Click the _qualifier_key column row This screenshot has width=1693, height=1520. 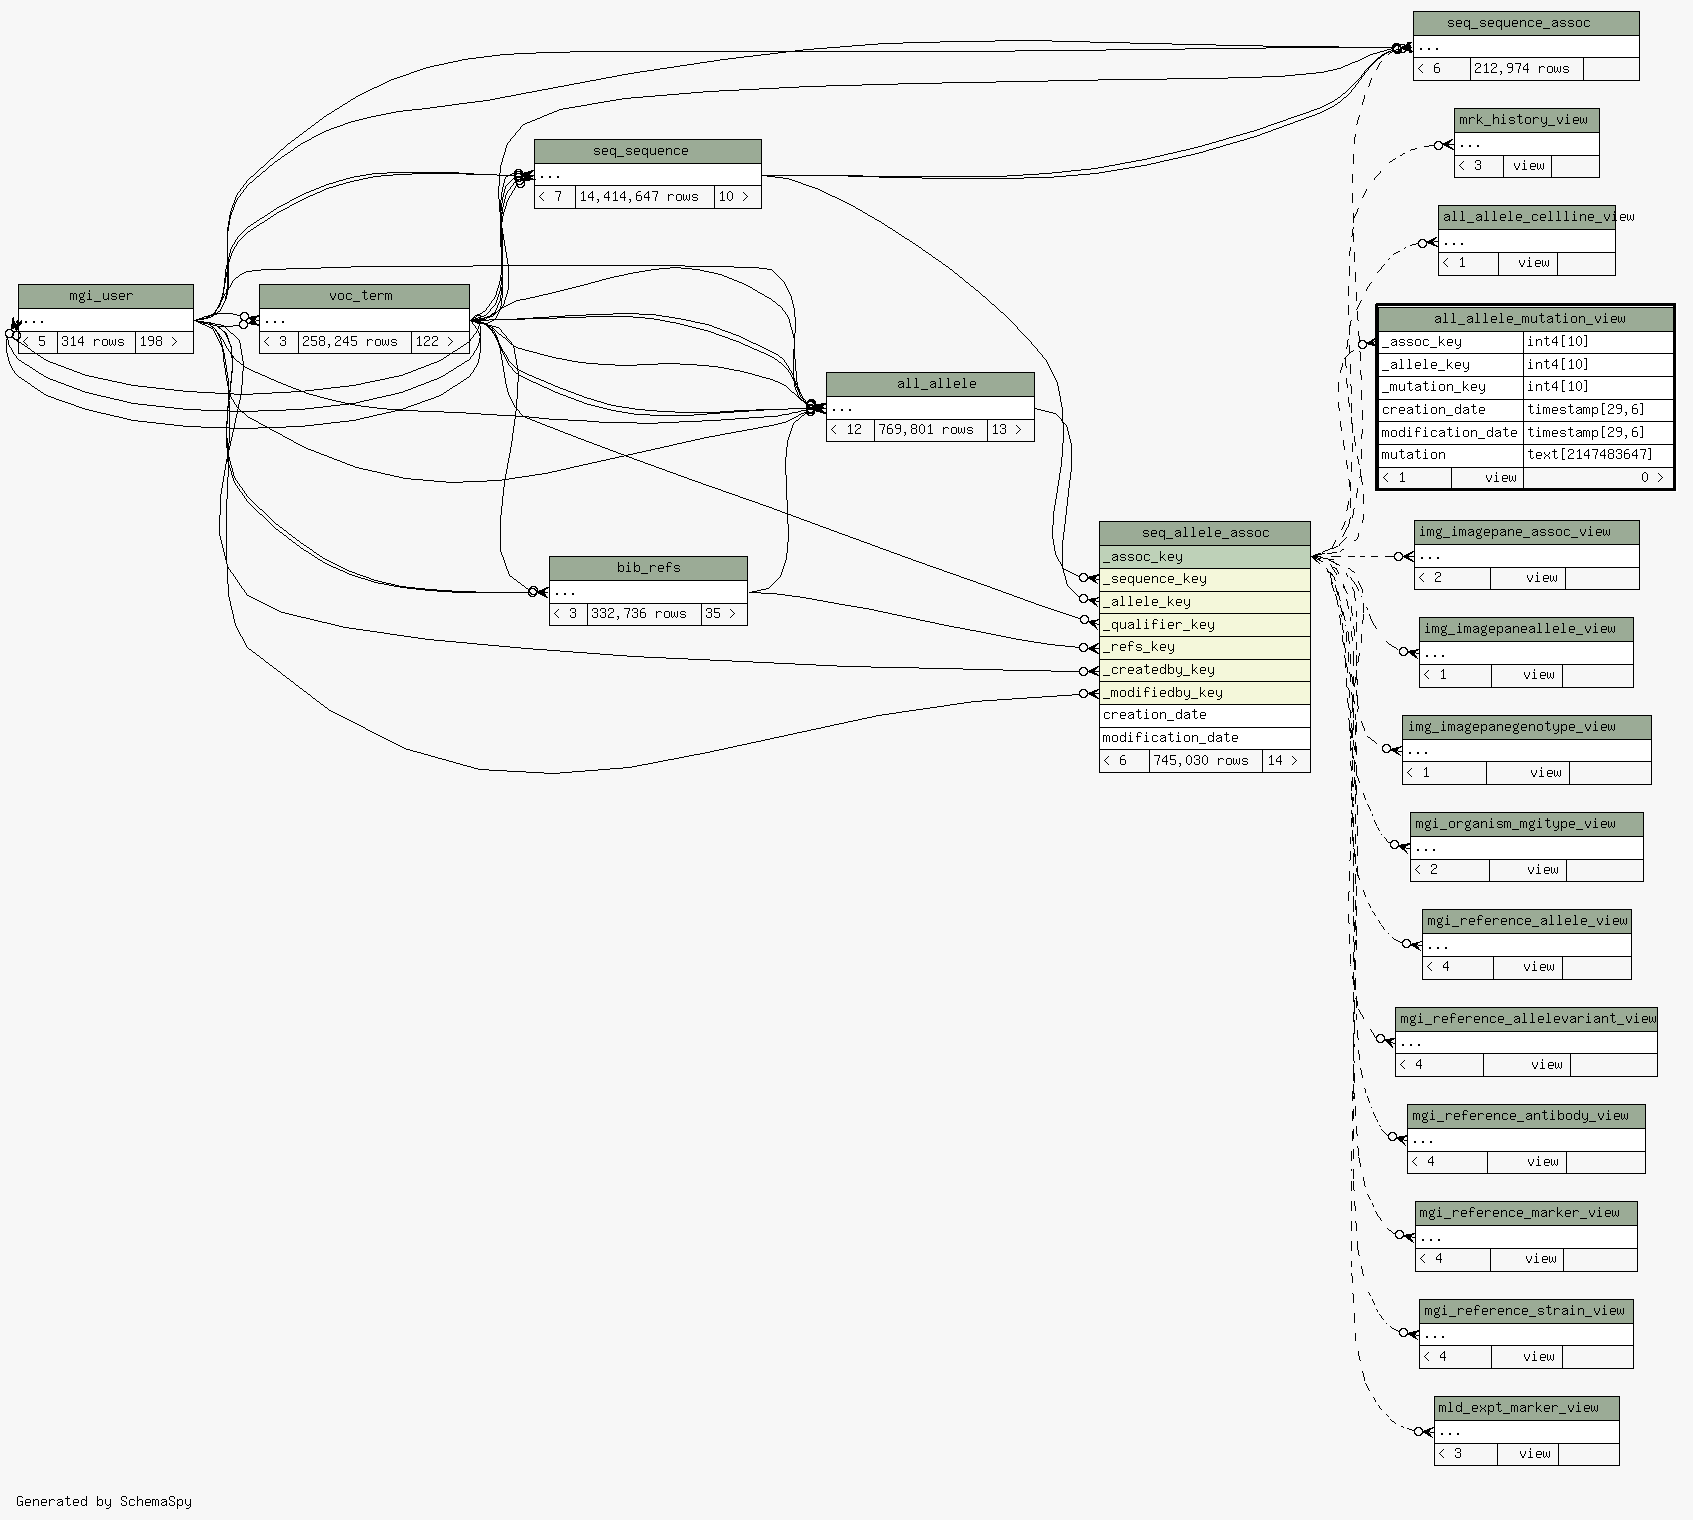[1205, 625]
